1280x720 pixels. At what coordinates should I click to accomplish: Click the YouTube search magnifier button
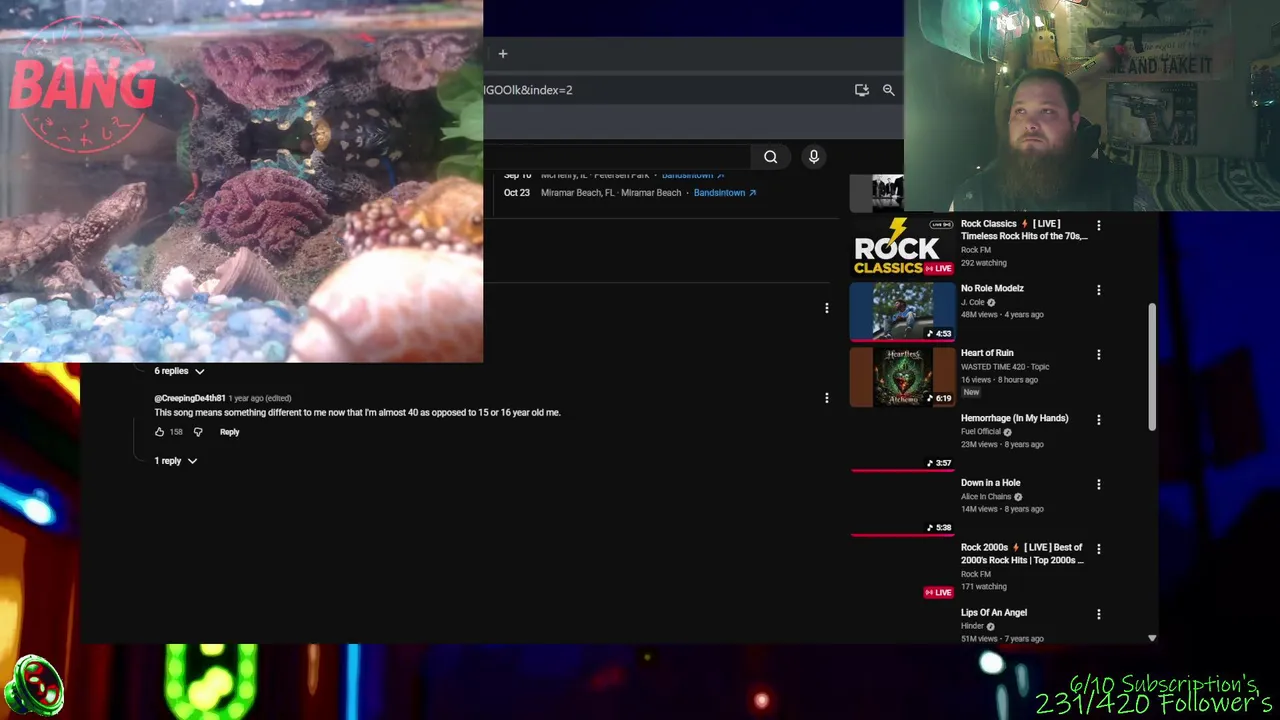click(x=770, y=157)
